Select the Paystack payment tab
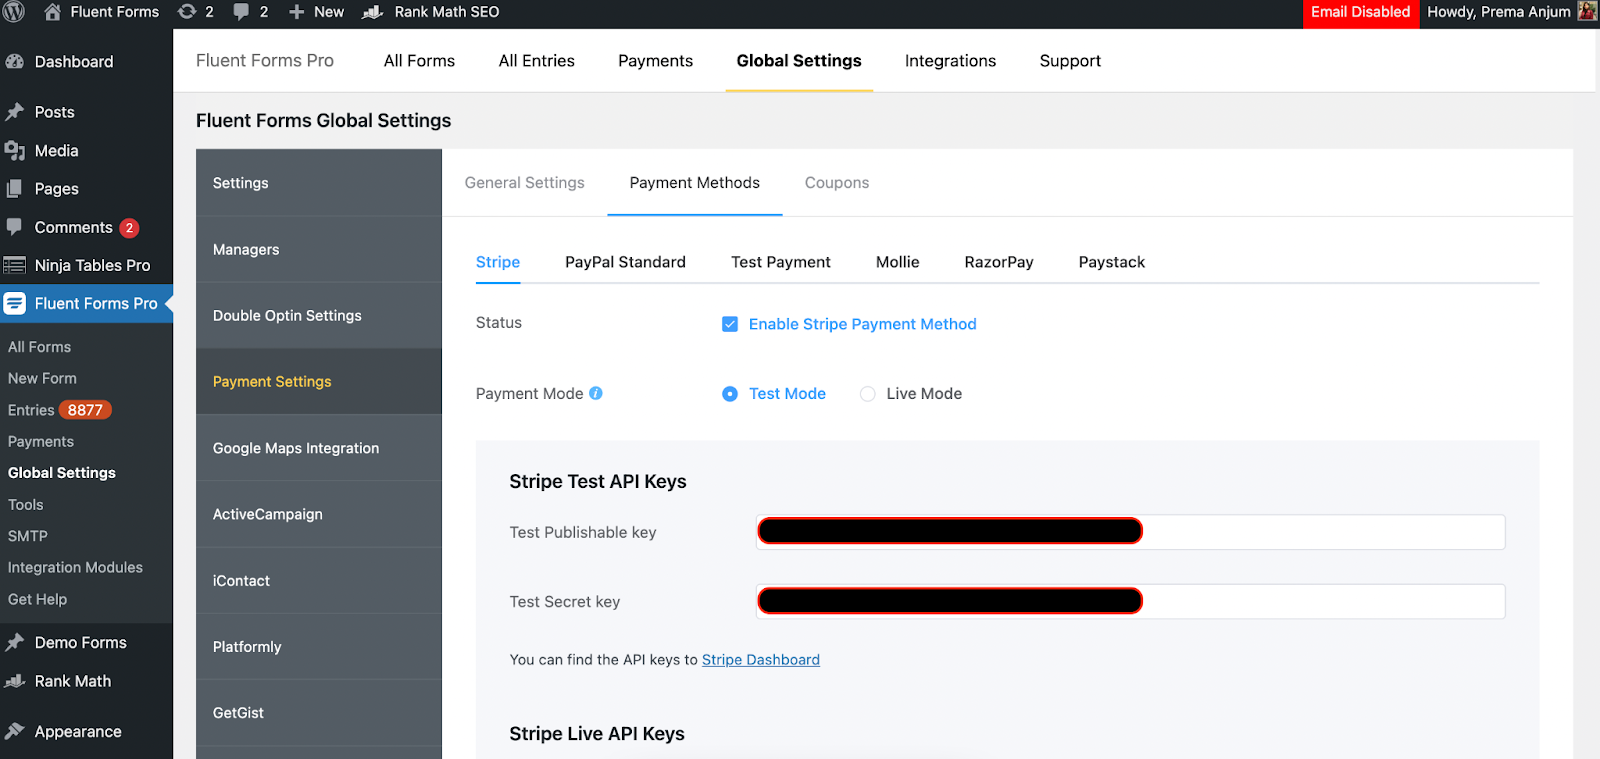This screenshot has width=1600, height=759. pyautogui.click(x=1112, y=262)
